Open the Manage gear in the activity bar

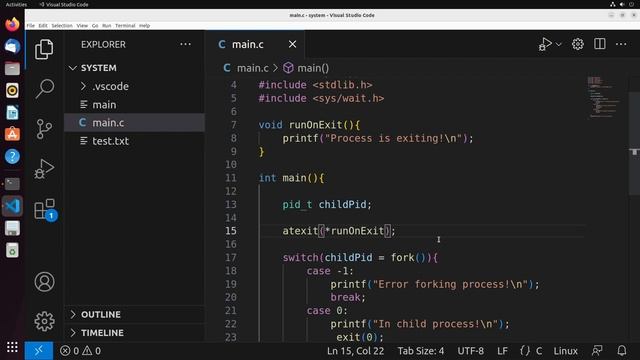44,321
